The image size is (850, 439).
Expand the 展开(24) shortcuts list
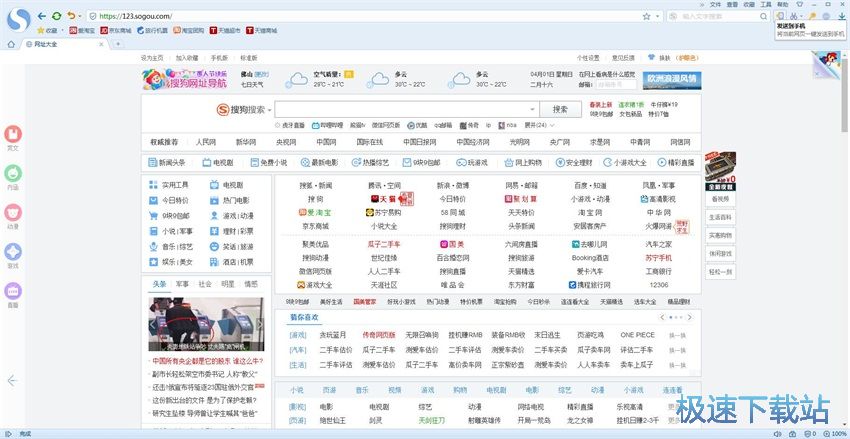tap(539, 125)
